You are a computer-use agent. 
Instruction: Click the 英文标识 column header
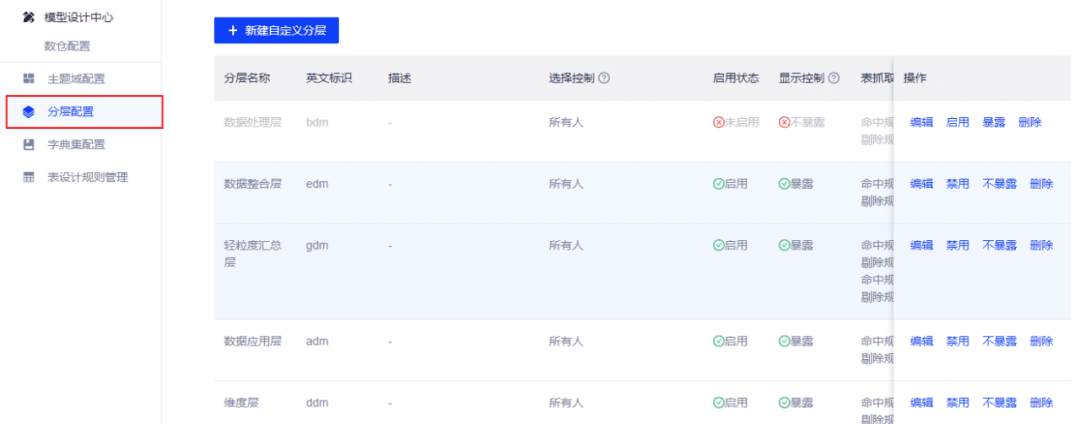(x=329, y=78)
